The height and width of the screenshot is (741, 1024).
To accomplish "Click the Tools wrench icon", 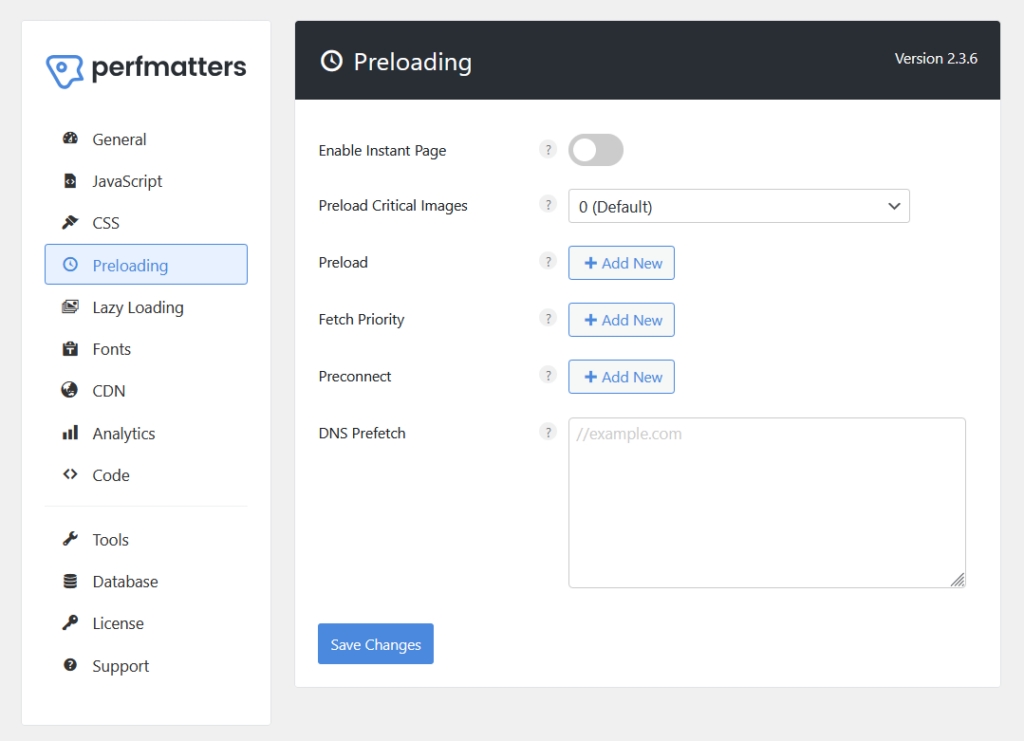I will click(70, 539).
